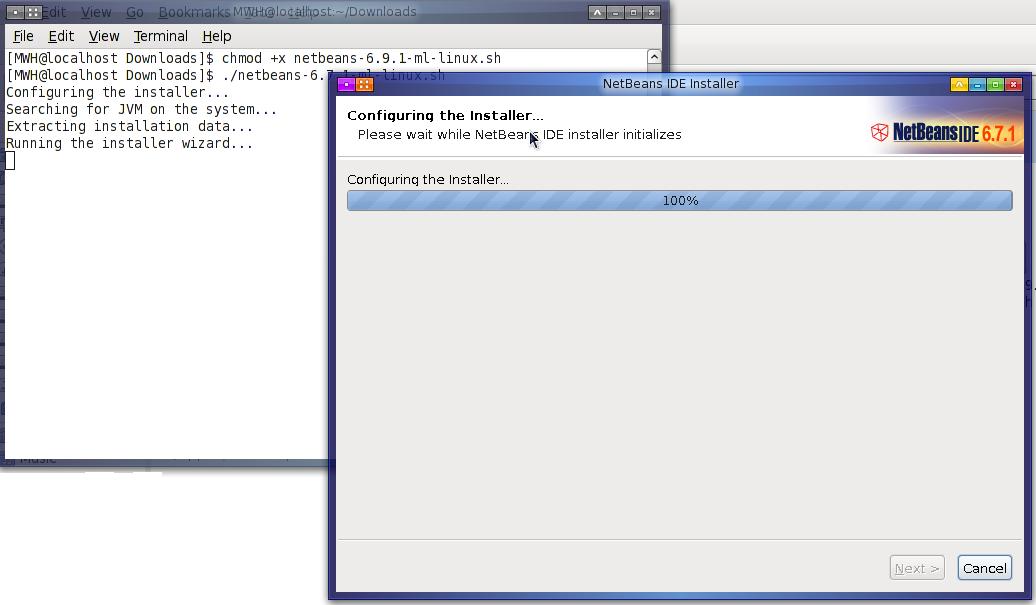The height and width of the screenshot is (605, 1036).
Task: Maximize the terminal window
Action: click(633, 12)
